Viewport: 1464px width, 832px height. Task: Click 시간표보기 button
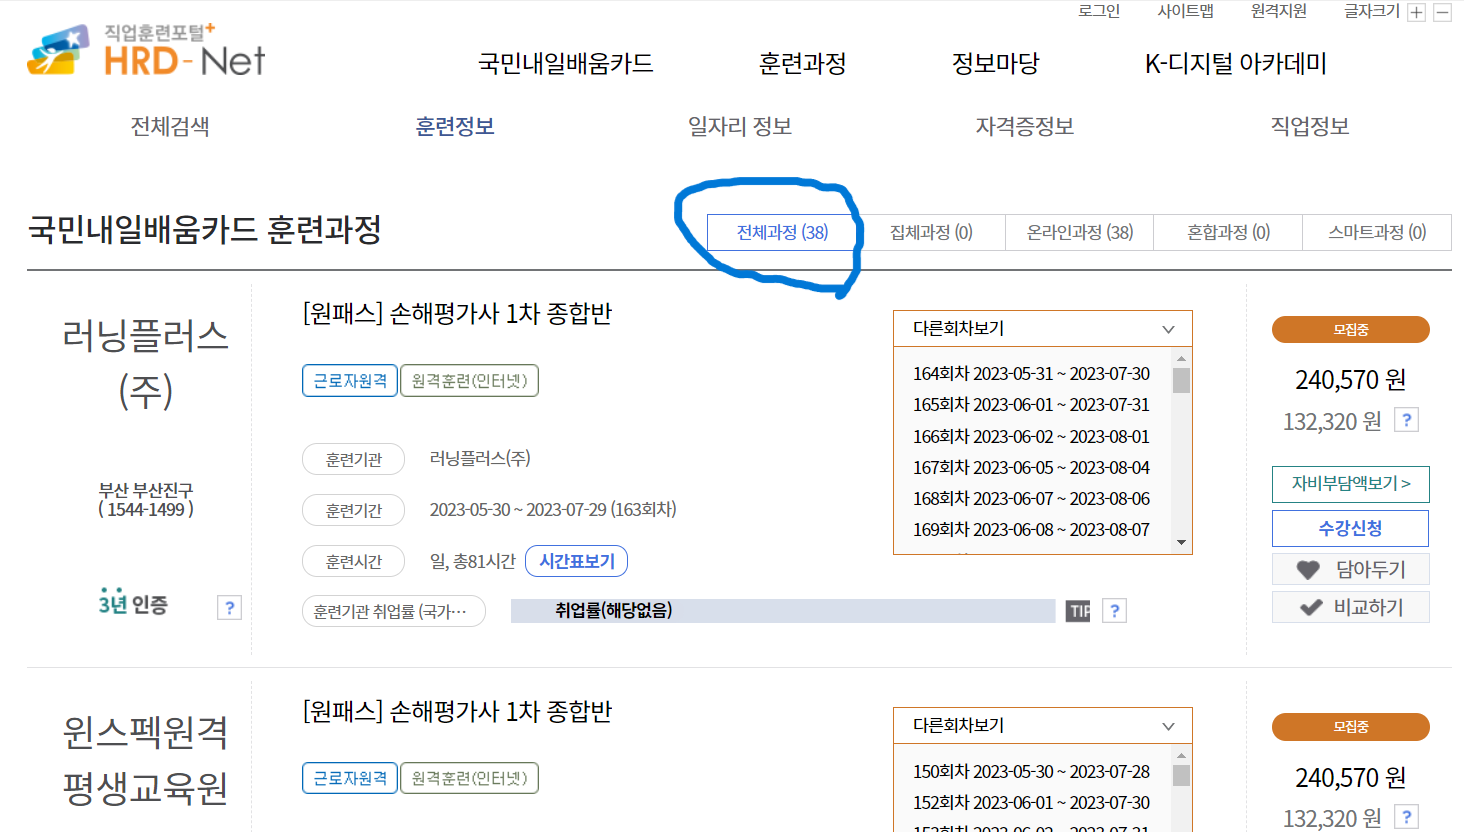click(x=577, y=561)
